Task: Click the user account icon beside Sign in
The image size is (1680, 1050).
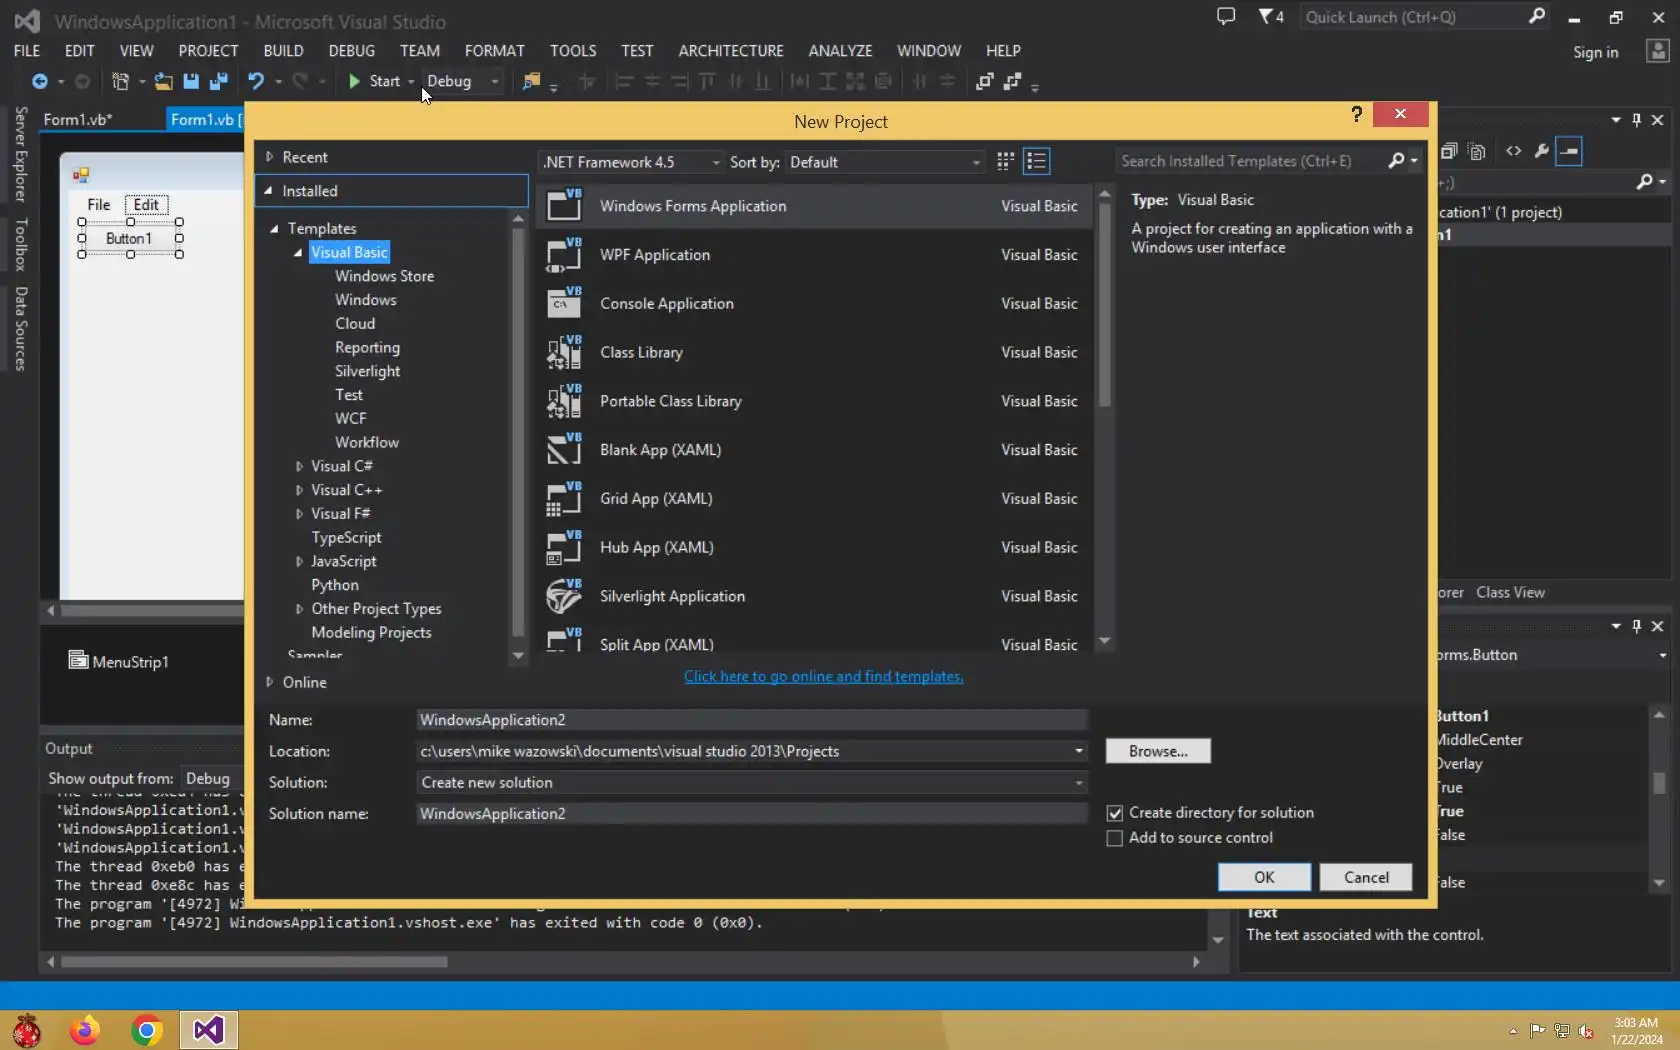Action: click(x=1658, y=51)
